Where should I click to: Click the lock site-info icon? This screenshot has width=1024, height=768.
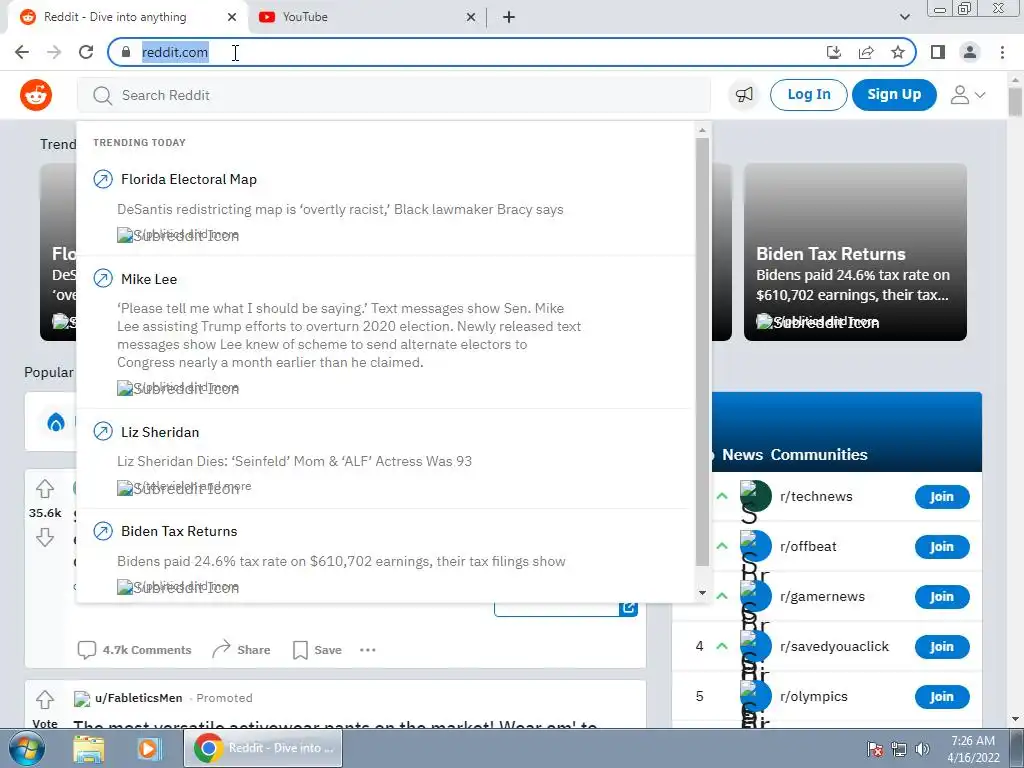coord(126,52)
